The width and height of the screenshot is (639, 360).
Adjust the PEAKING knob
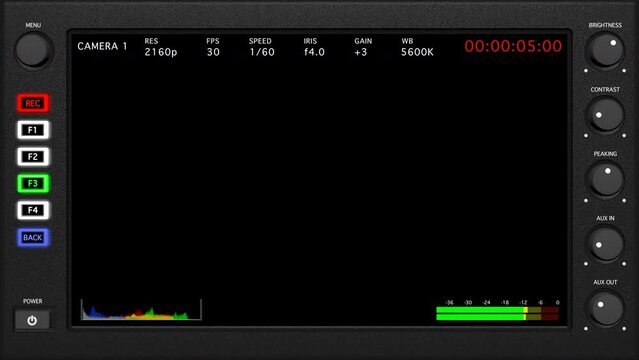click(605, 179)
